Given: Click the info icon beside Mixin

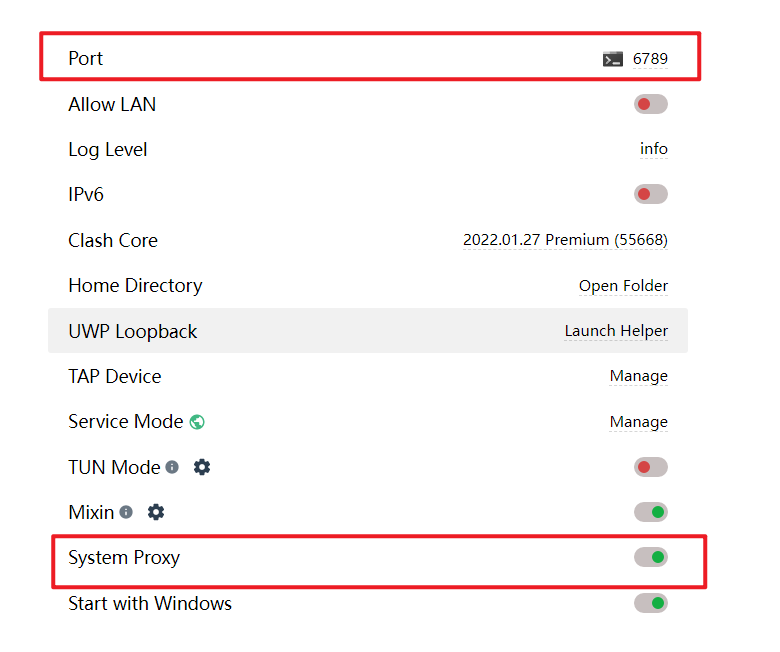Looking at the screenshot, I should tap(126, 512).
